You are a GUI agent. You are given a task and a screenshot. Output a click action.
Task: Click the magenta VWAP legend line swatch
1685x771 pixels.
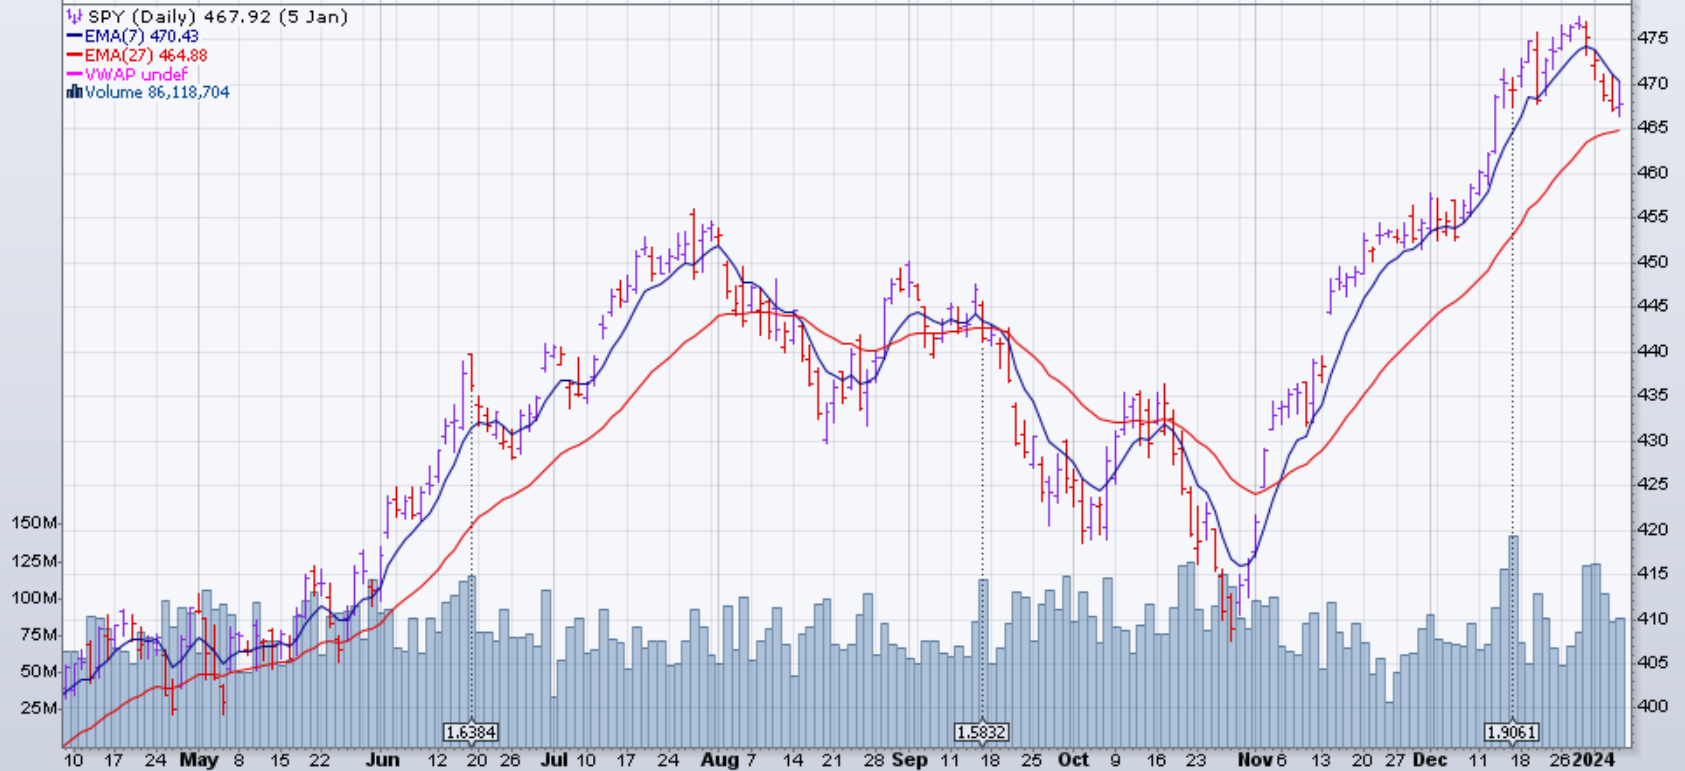click(74, 74)
